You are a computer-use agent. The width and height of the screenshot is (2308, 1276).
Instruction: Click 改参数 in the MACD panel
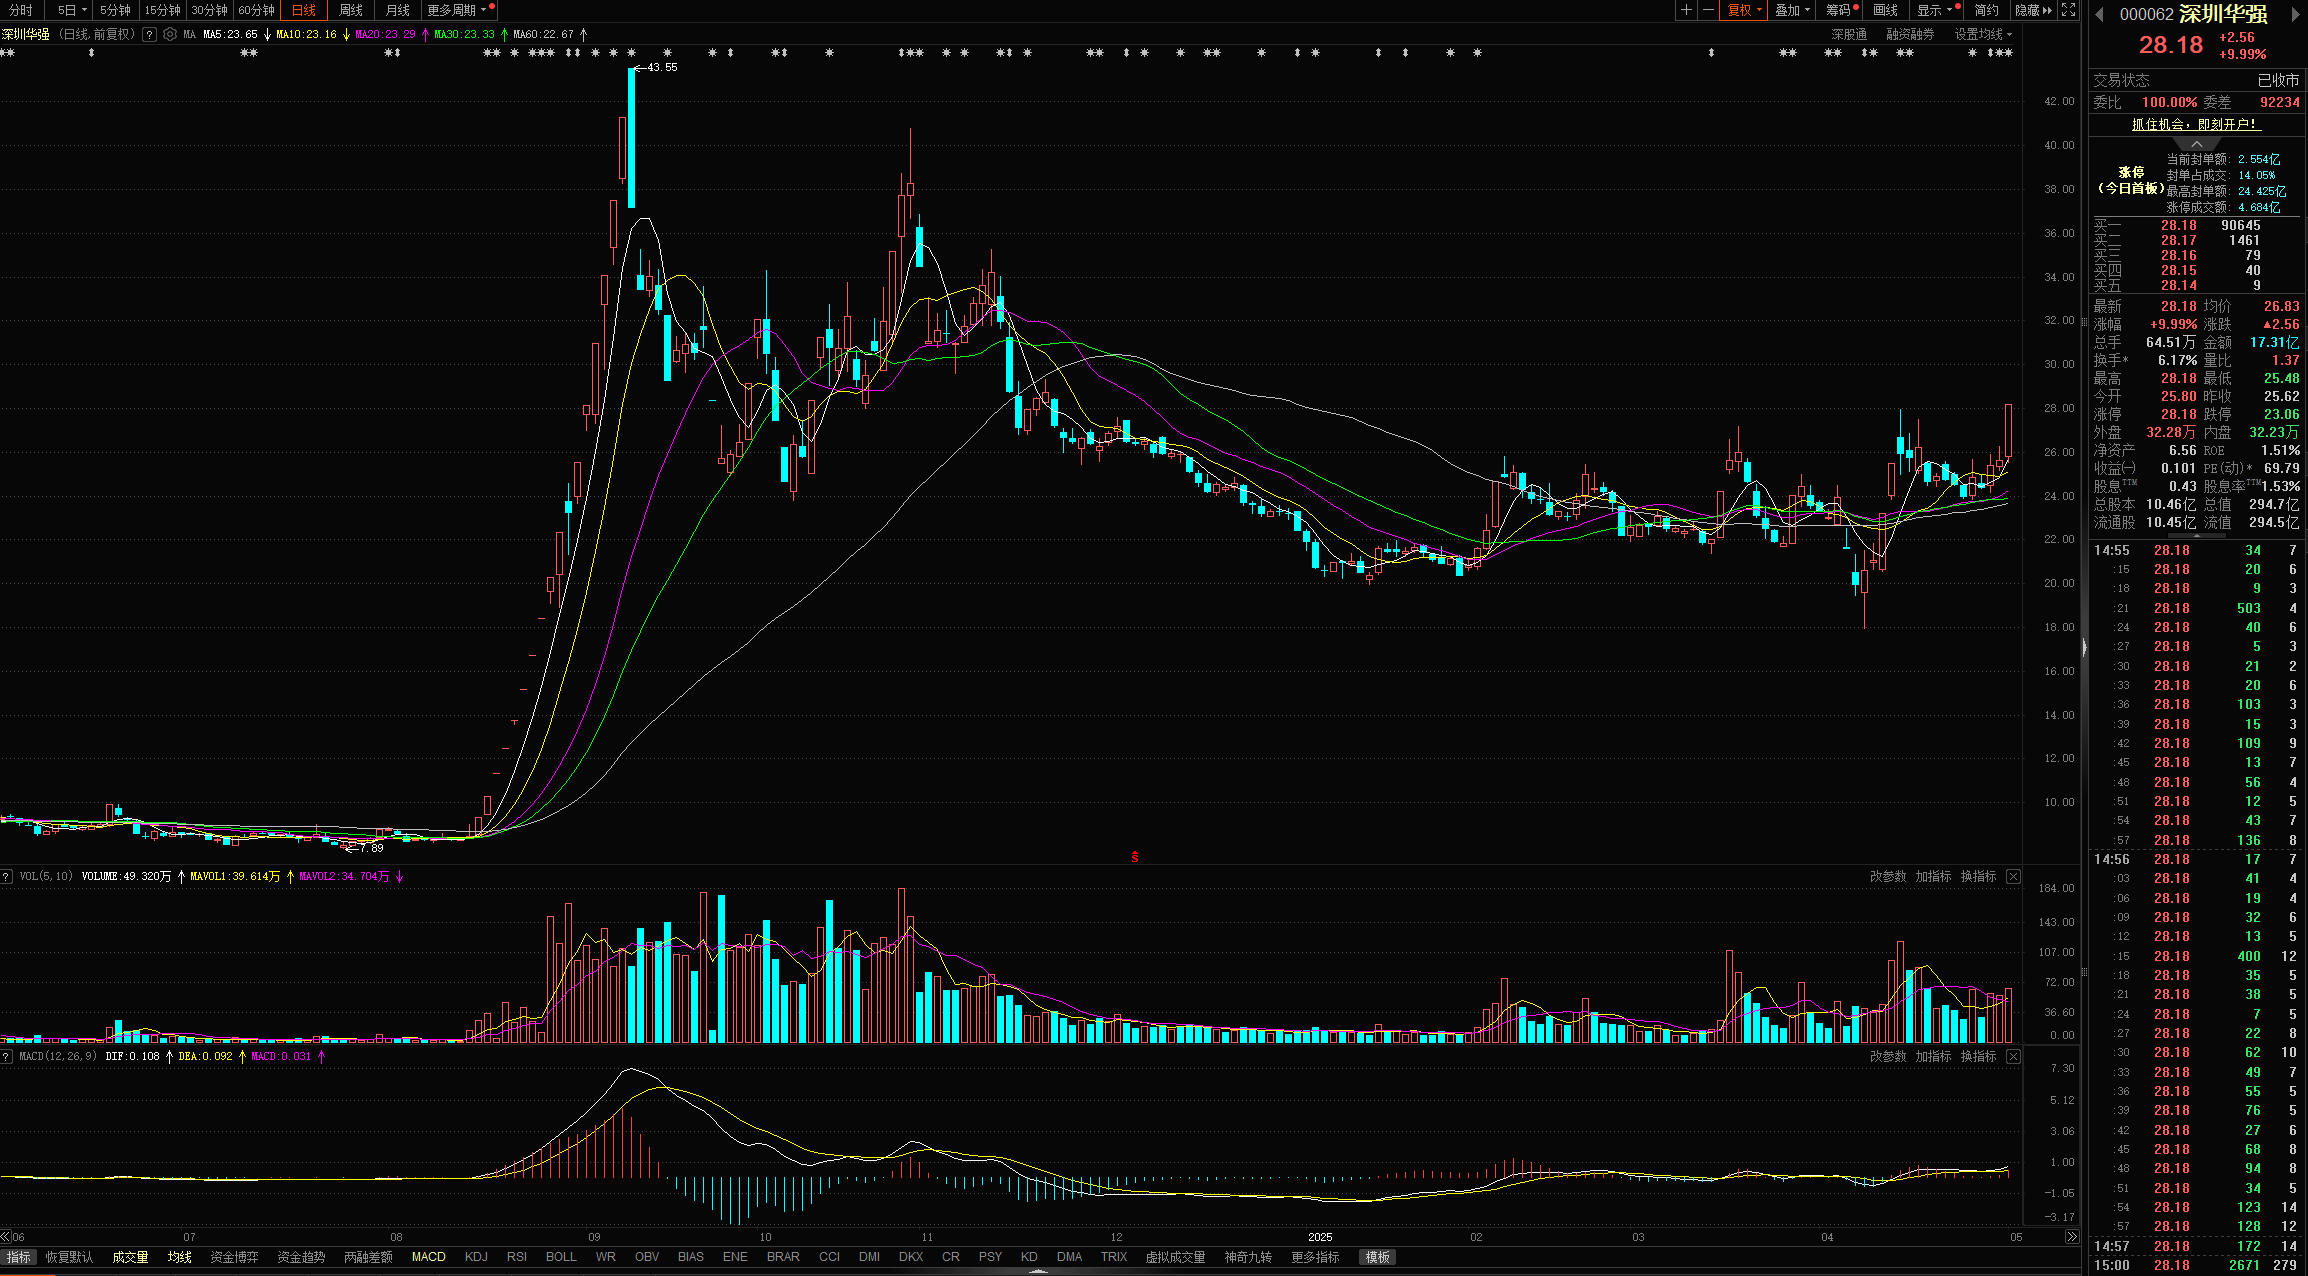(1888, 1056)
